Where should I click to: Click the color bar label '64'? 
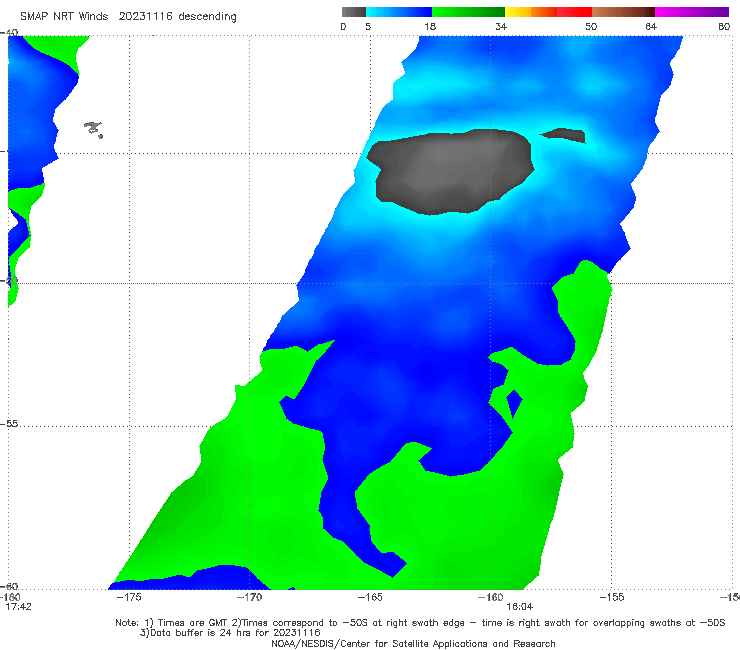[x=651, y=27]
